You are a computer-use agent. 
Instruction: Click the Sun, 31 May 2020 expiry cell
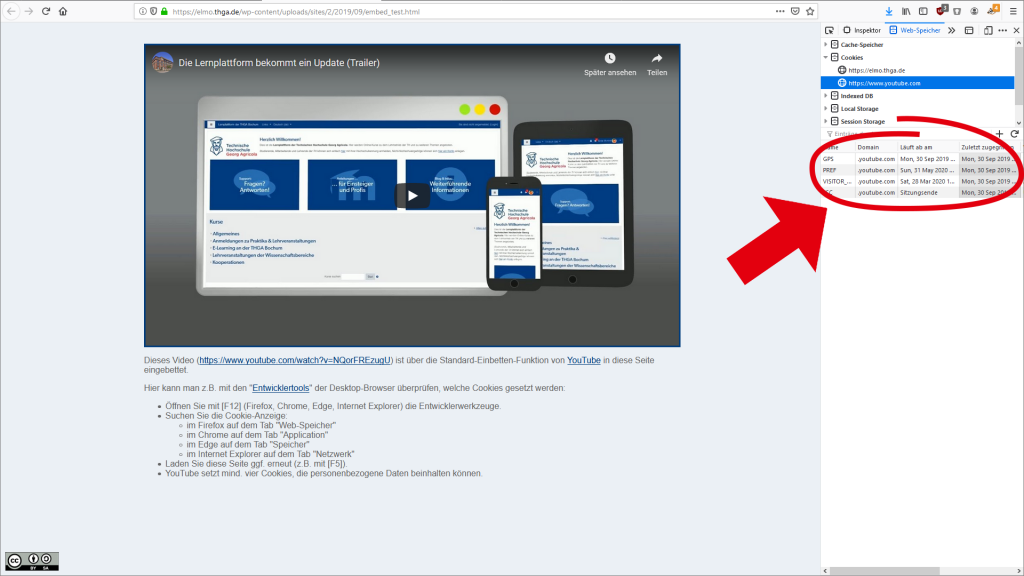[928, 170]
